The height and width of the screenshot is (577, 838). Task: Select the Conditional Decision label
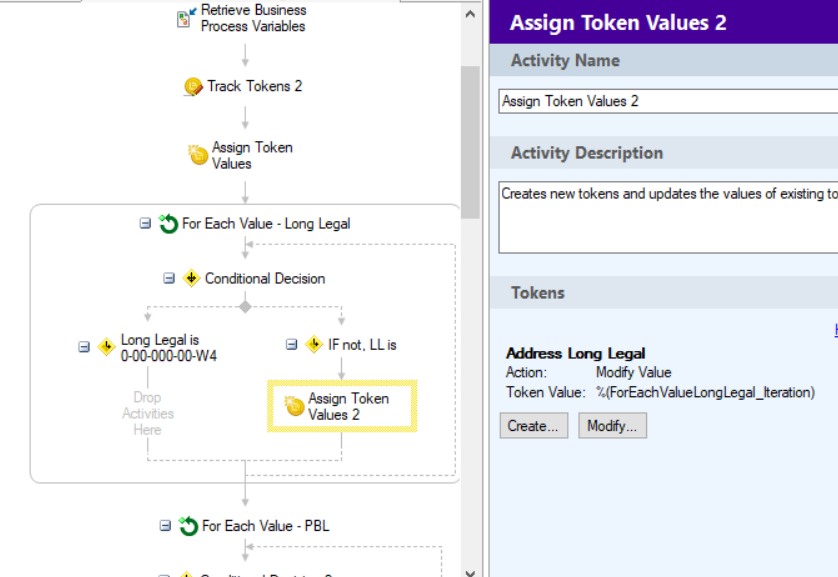click(x=265, y=278)
